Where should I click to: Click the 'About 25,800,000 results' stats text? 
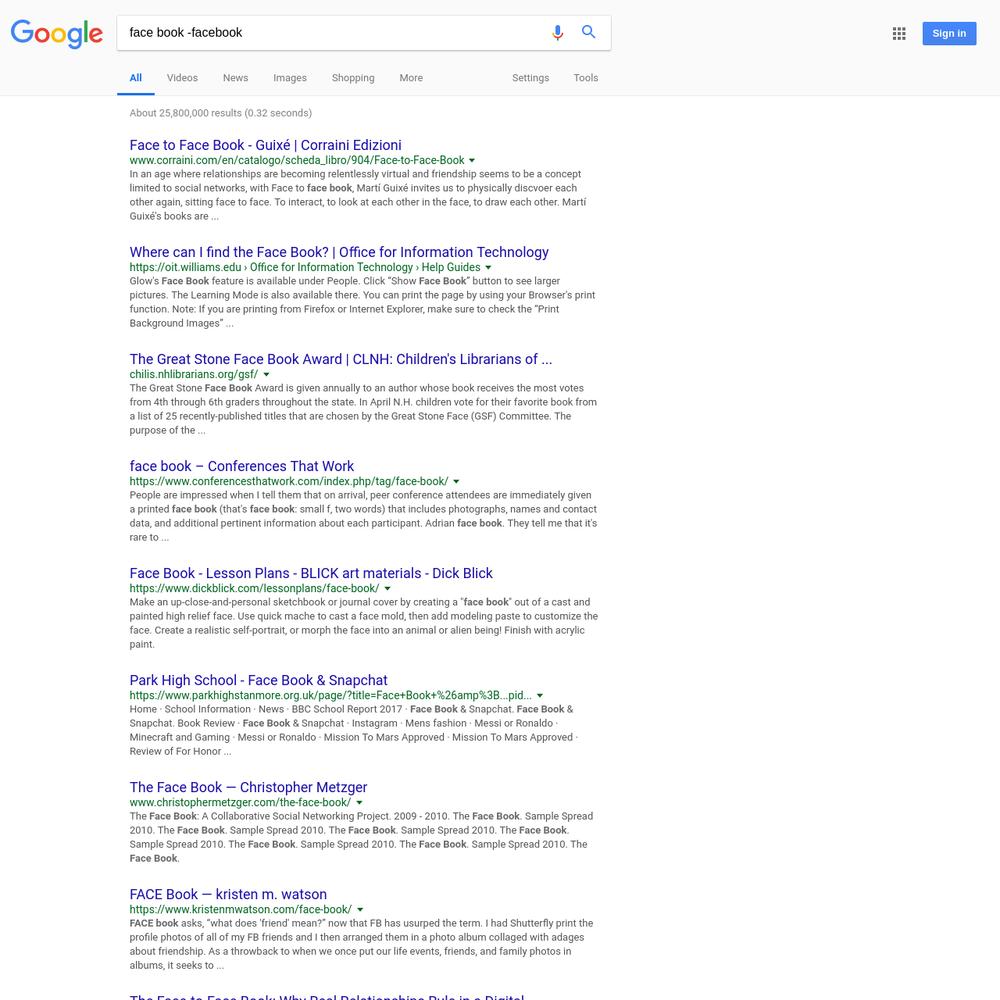coord(221,113)
